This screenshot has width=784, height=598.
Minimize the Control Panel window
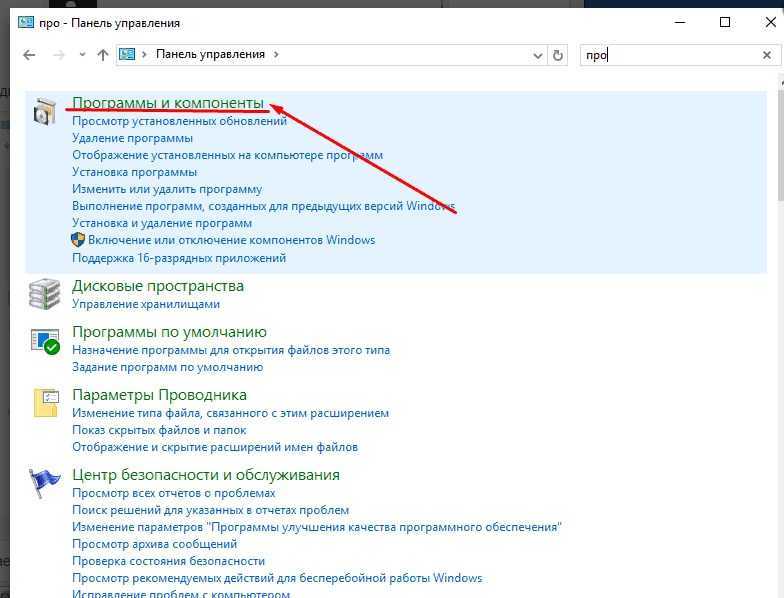[680, 22]
